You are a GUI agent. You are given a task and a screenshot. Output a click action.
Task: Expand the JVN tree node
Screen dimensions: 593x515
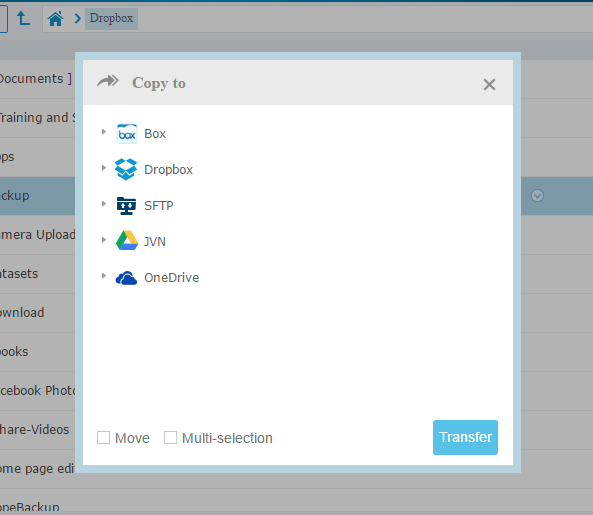coord(104,240)
